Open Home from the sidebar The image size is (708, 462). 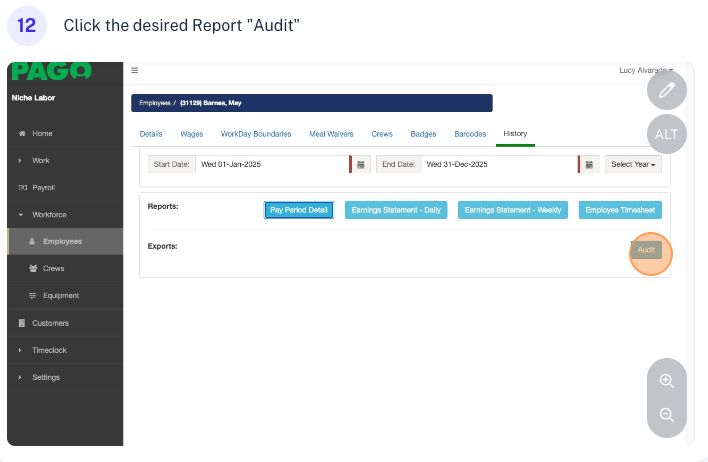[x=42, y=133]
